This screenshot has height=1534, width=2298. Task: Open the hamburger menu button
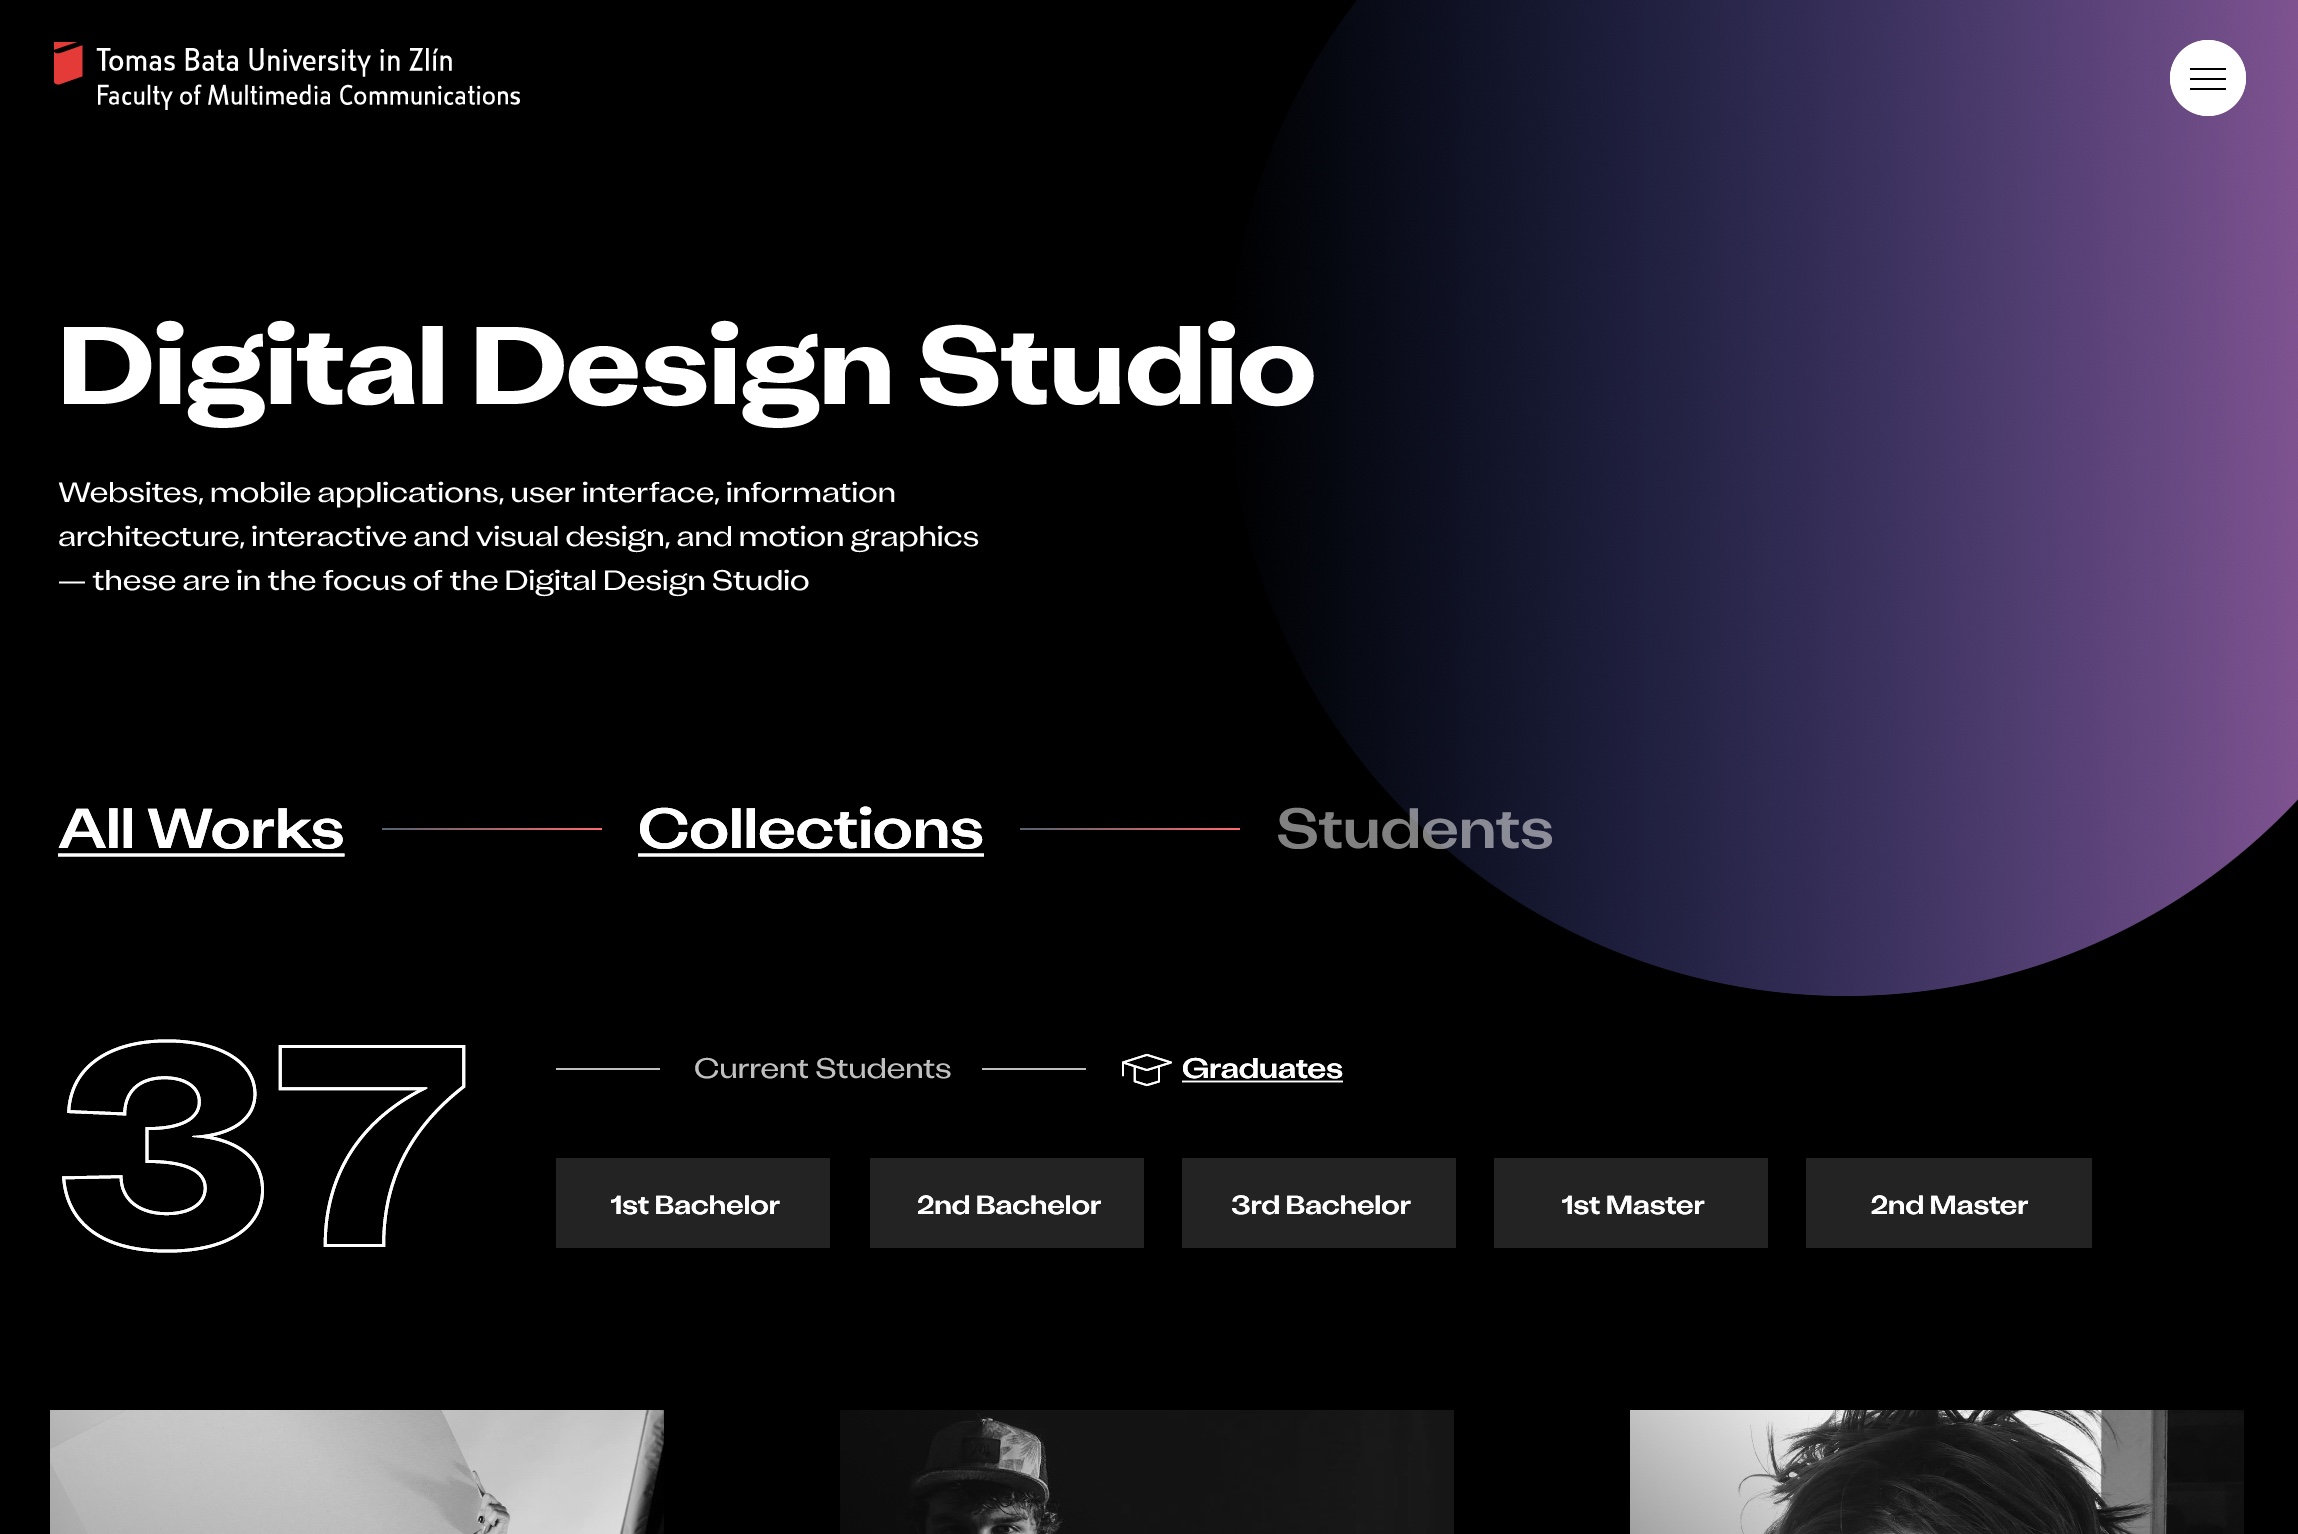pyautogui.click(x=2207, y=78)
